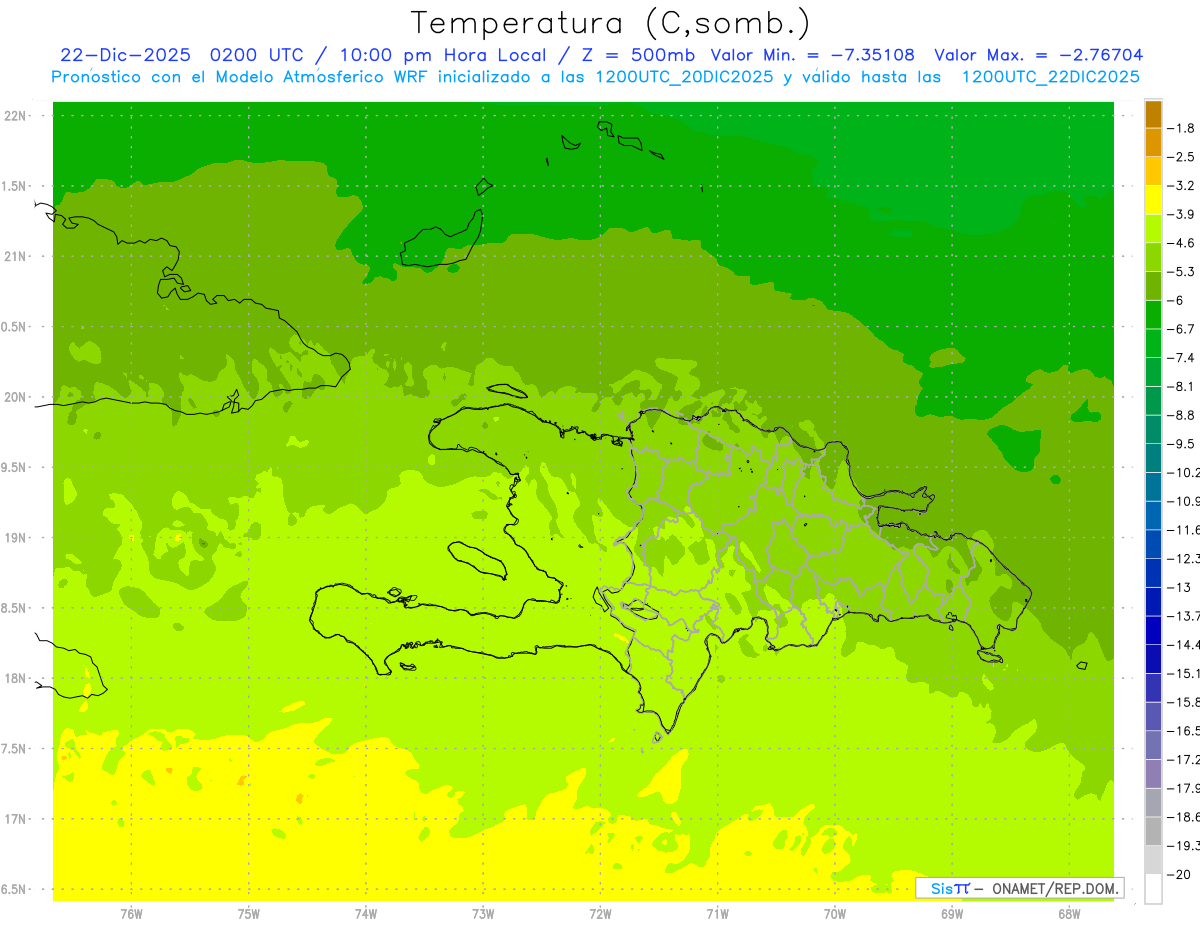Click the yellow swatch between -3.2 and -3.9
The image size is (1200, 927).
pos(1153,200)
